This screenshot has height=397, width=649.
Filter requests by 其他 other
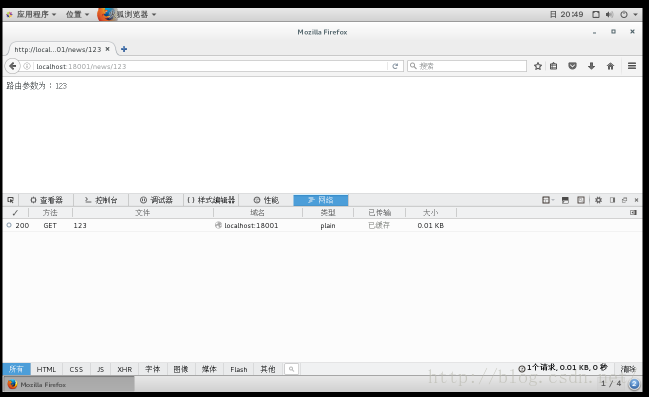[268, 369]
